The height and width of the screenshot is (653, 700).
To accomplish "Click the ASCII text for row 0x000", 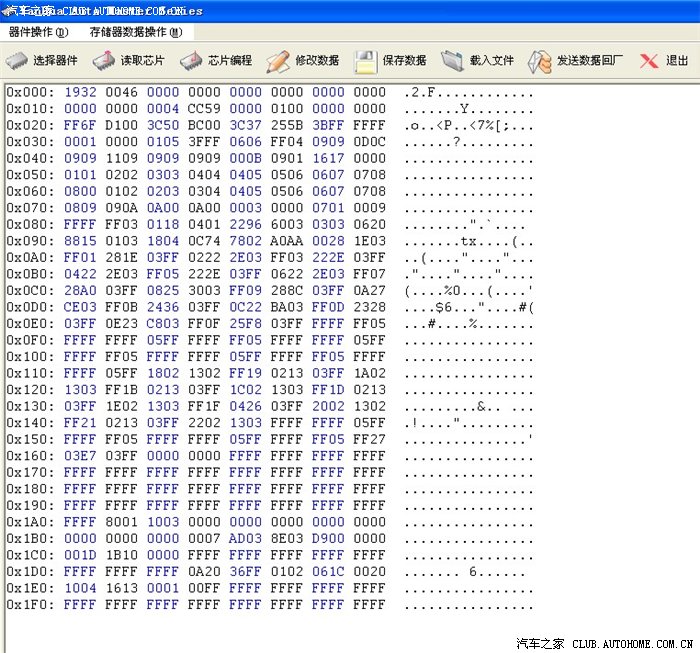I will click(469, 92).
